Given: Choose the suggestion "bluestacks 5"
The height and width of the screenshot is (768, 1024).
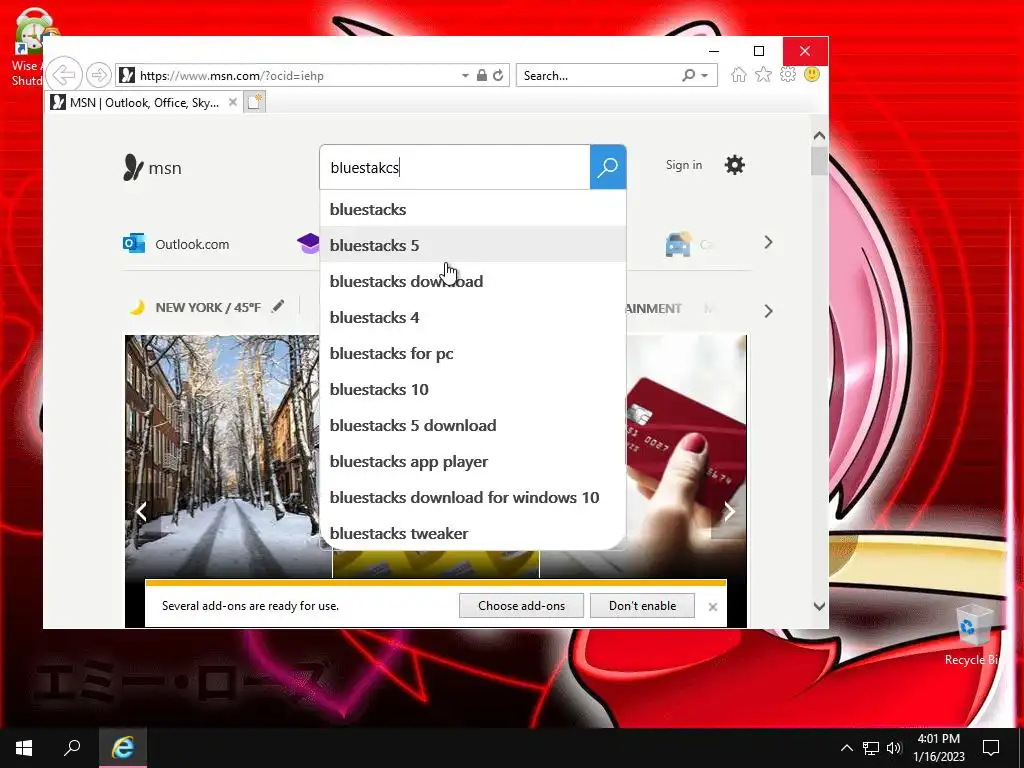Looking at the screenshot, I should tap(473, 246).
